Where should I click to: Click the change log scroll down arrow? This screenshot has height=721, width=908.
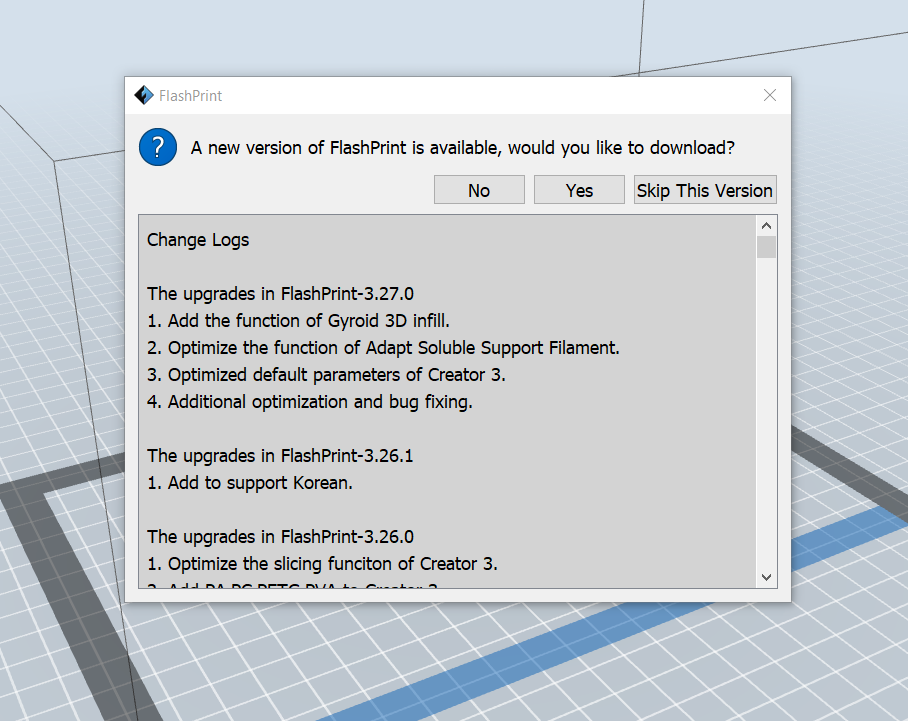point(766,577)
